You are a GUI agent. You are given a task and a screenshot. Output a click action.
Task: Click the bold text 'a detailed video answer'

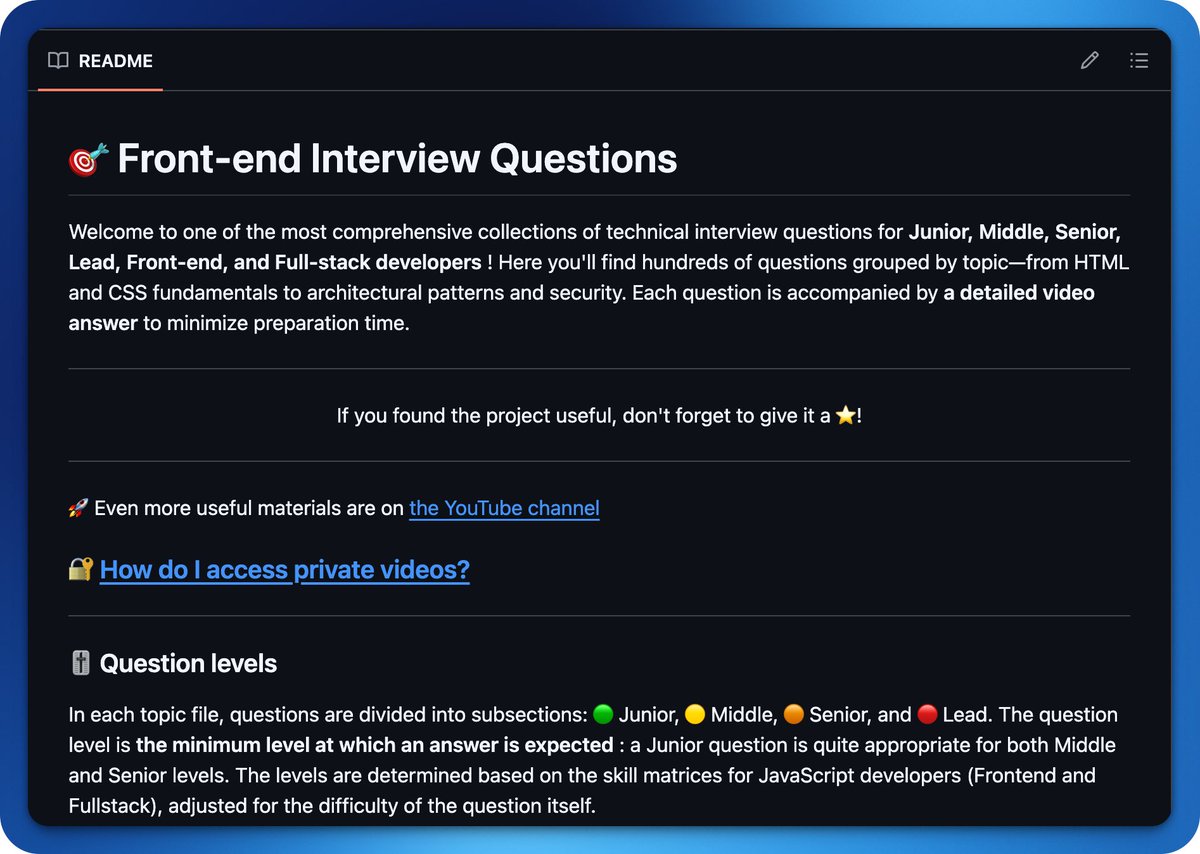(582, 309)
